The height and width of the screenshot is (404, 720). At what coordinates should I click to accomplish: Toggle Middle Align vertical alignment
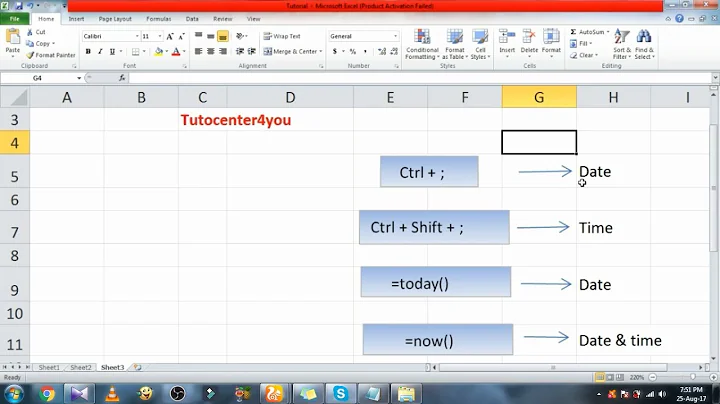pos(210,36)
